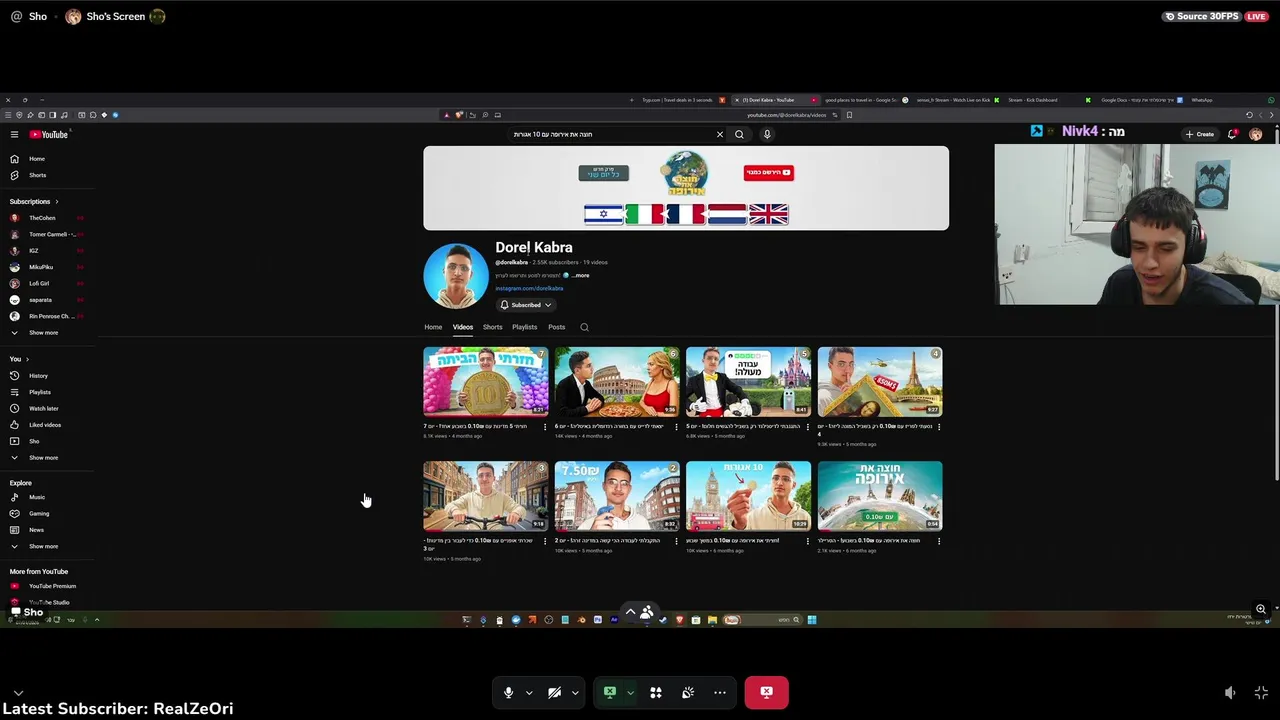
Task: Open Discord activities icon
Action: click(656, 692)
